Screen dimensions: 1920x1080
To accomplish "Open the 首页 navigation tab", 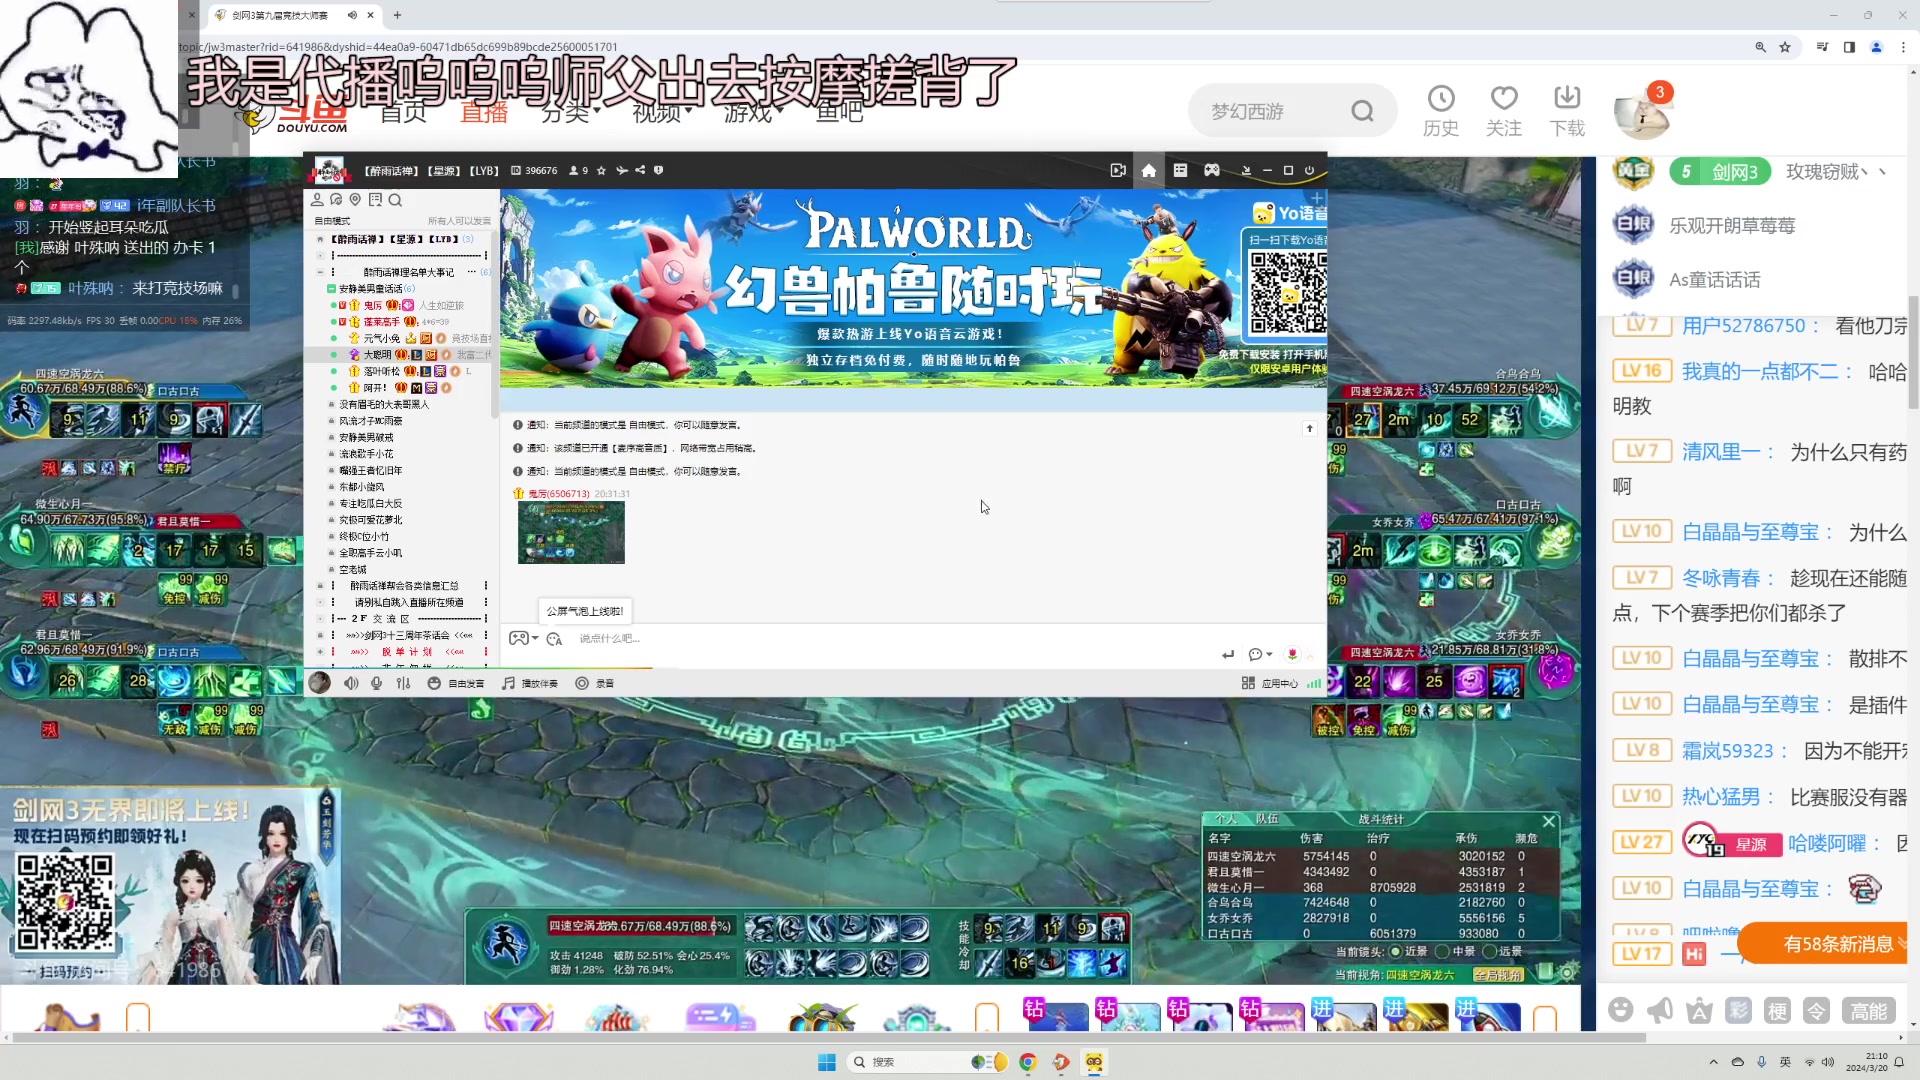I will pyautogui.click(x=403, y=112).
